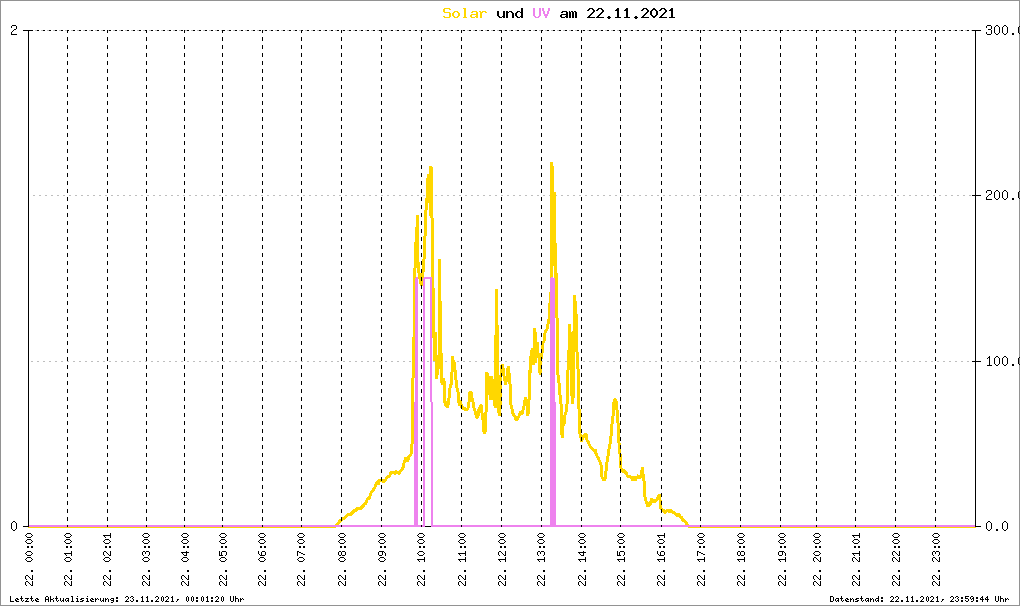1020x606 pixels.
Task: Click the 'Datenstand' footer timestamp
Action: [x=919, y=599]
